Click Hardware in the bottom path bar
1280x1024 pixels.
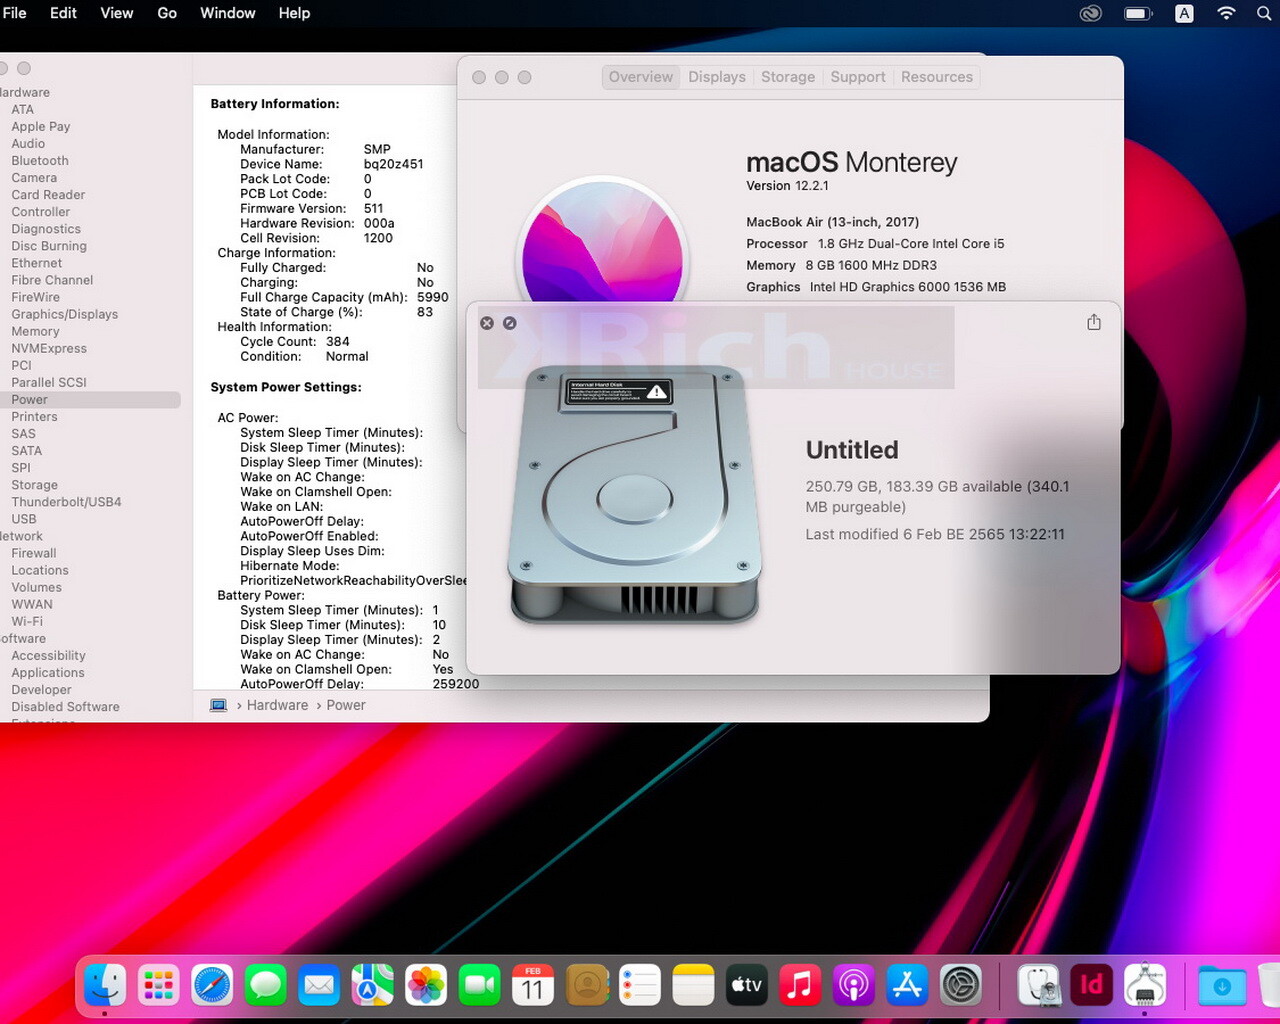277,705
